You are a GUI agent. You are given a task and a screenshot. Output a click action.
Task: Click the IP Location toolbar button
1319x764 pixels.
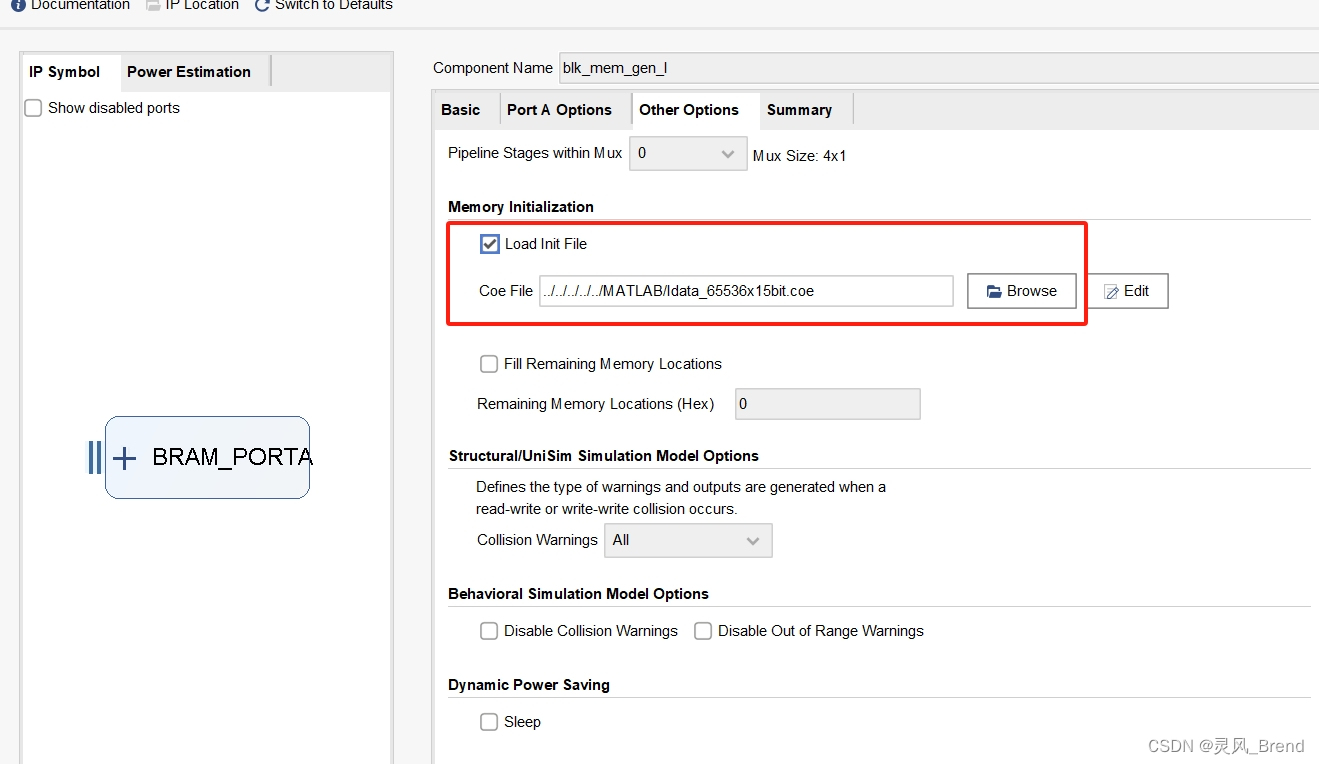(x=192, y=5)
